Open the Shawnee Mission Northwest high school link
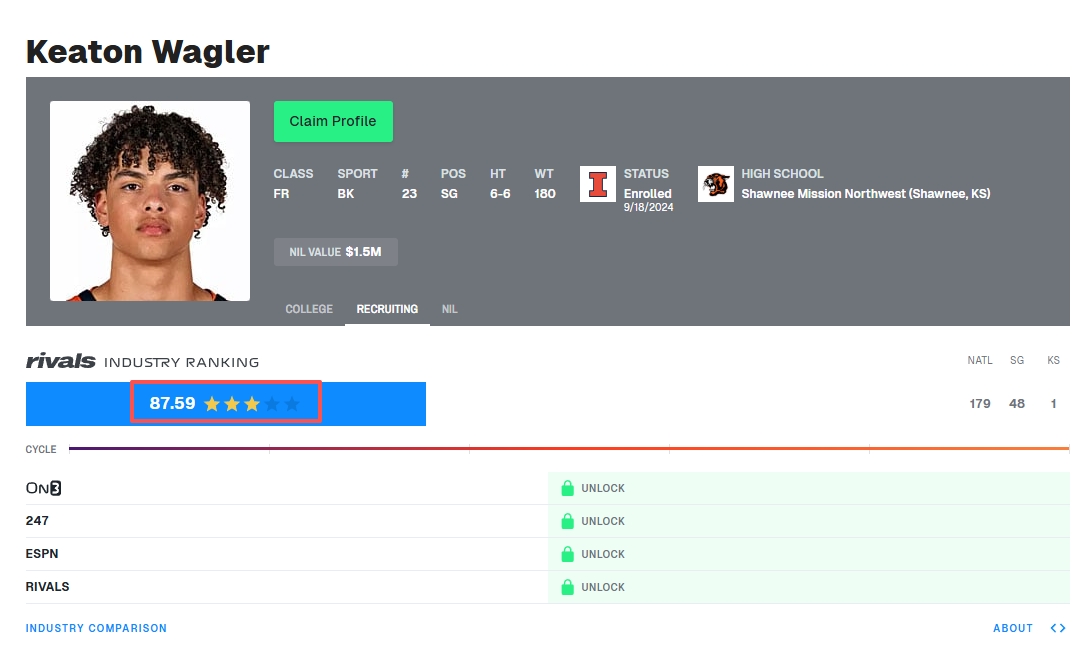1089x649 pixels. [865, 194]
